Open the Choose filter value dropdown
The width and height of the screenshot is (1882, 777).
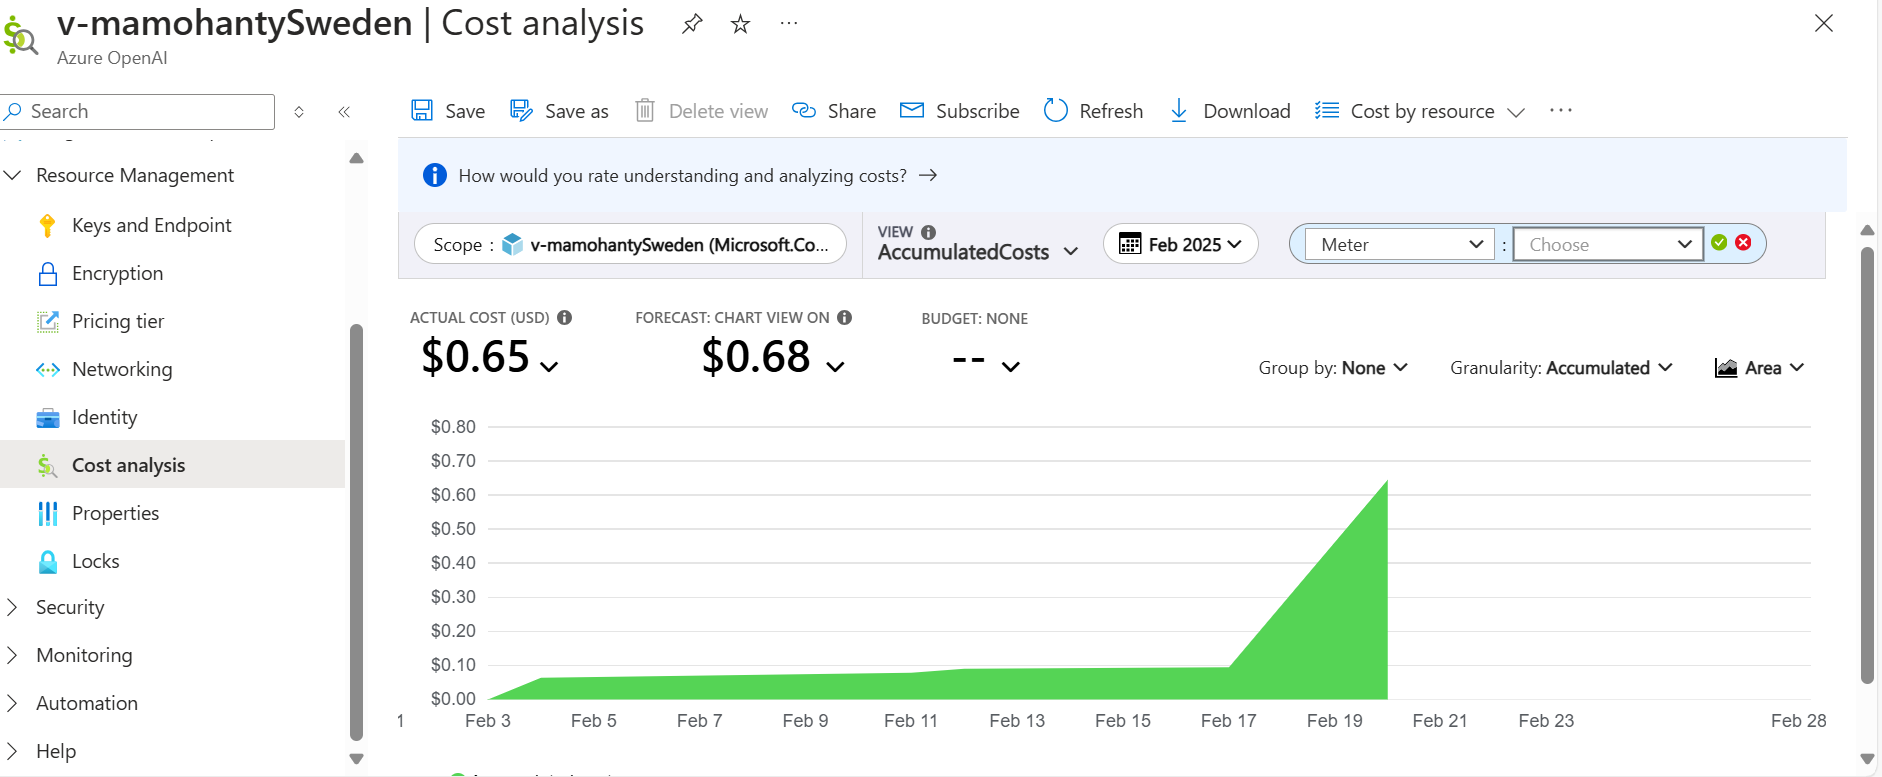(x=1608, y=244)
